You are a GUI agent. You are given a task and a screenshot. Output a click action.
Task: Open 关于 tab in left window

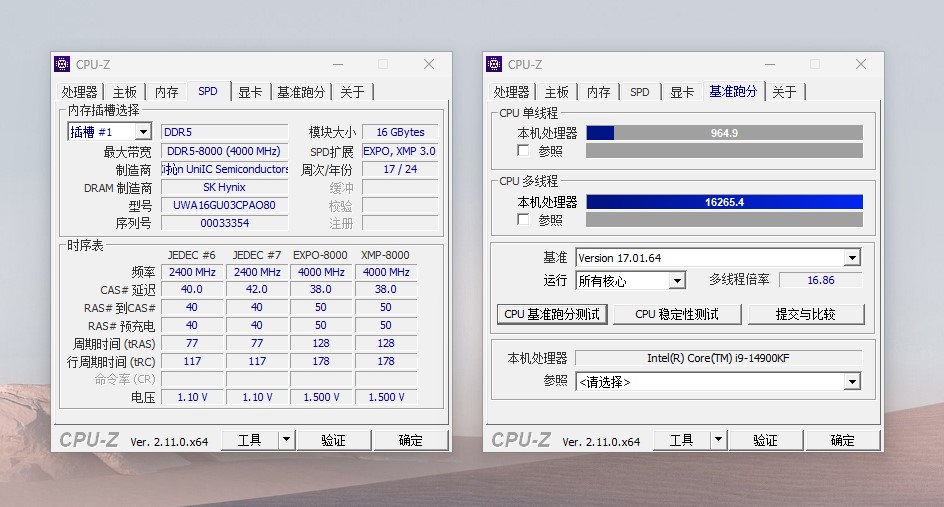[x=352, y=92]
